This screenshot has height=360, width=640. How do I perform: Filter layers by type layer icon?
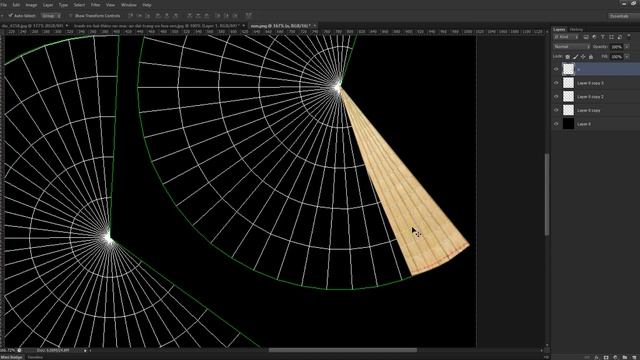[603, 37]
